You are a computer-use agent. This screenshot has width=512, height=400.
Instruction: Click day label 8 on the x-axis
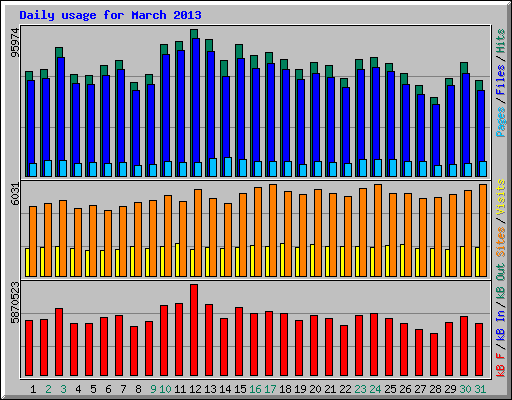tap(138, 389)
